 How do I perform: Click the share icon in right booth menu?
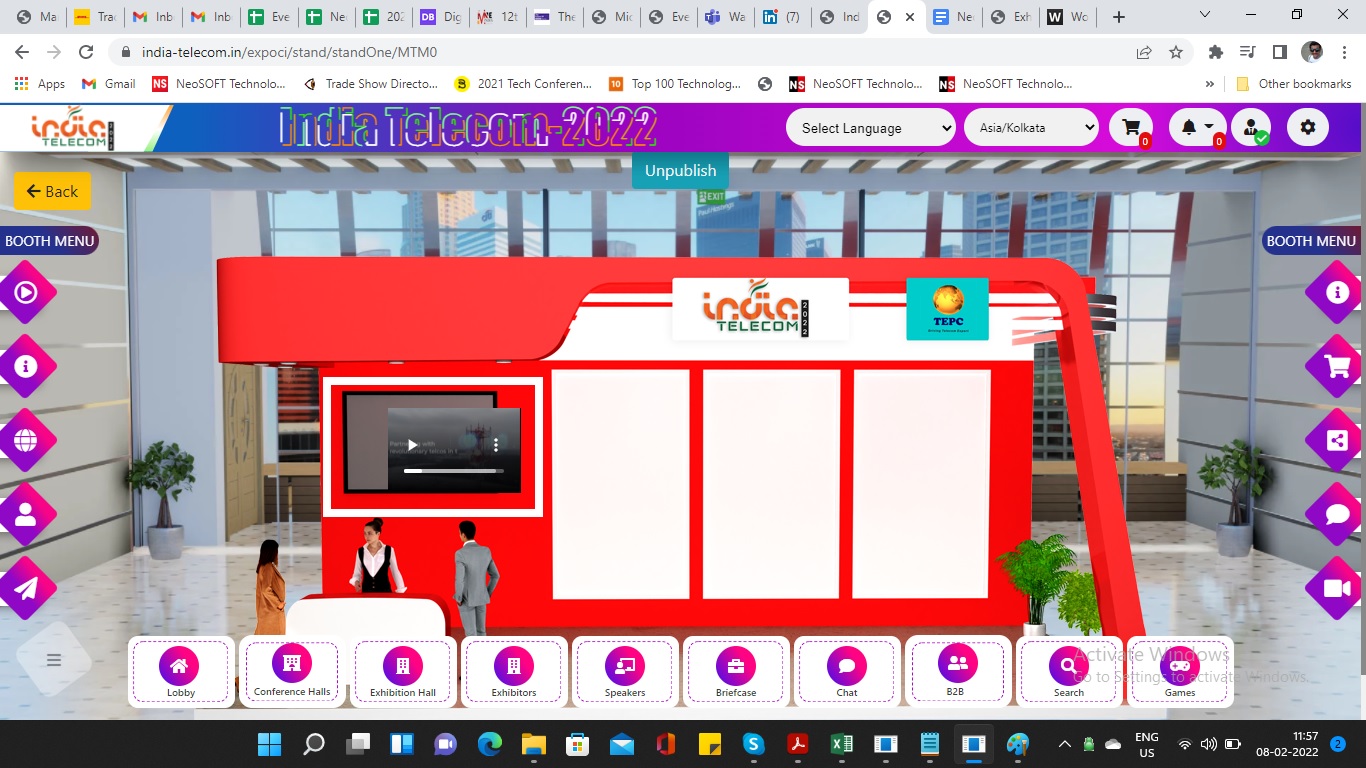(x=1337, y=441)
